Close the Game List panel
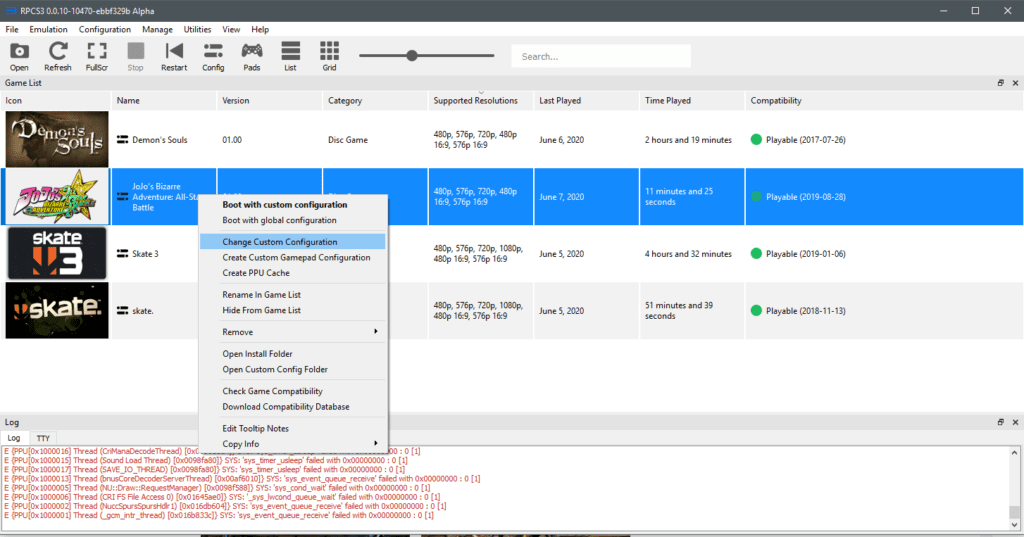1024x537 pixels. click(x=1016, y=83)
